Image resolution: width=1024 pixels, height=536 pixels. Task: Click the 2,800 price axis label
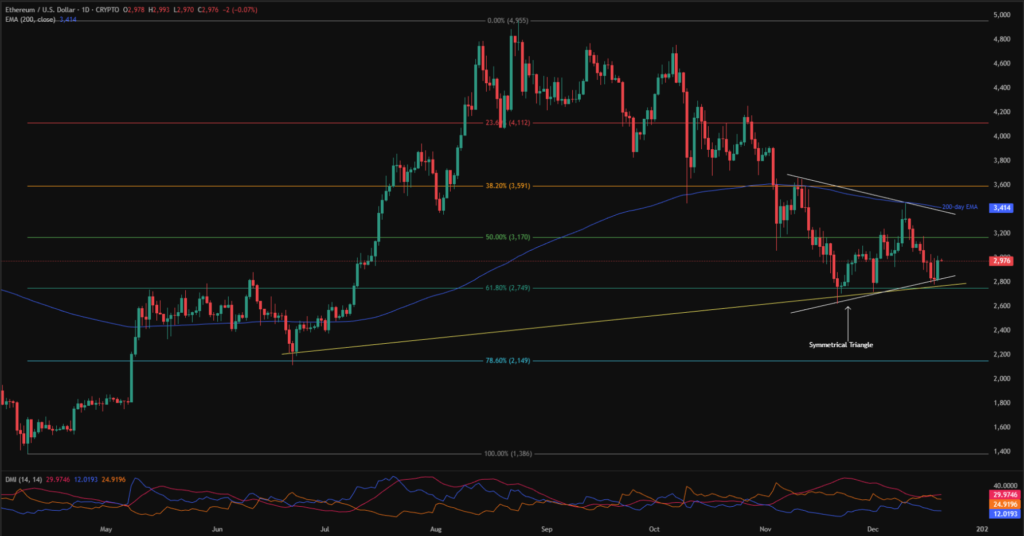point(1002,282)
